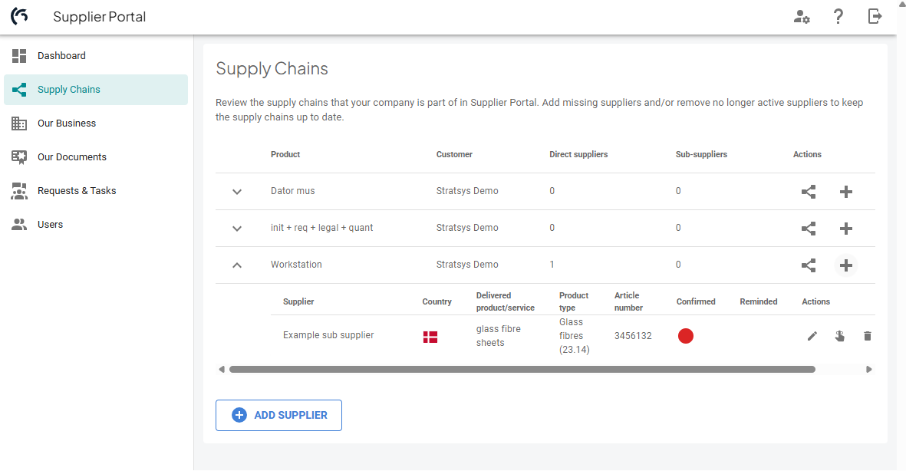Go to Dashboard in the sidebar
The width and height of the screenshot is (906, 471).
61,56
